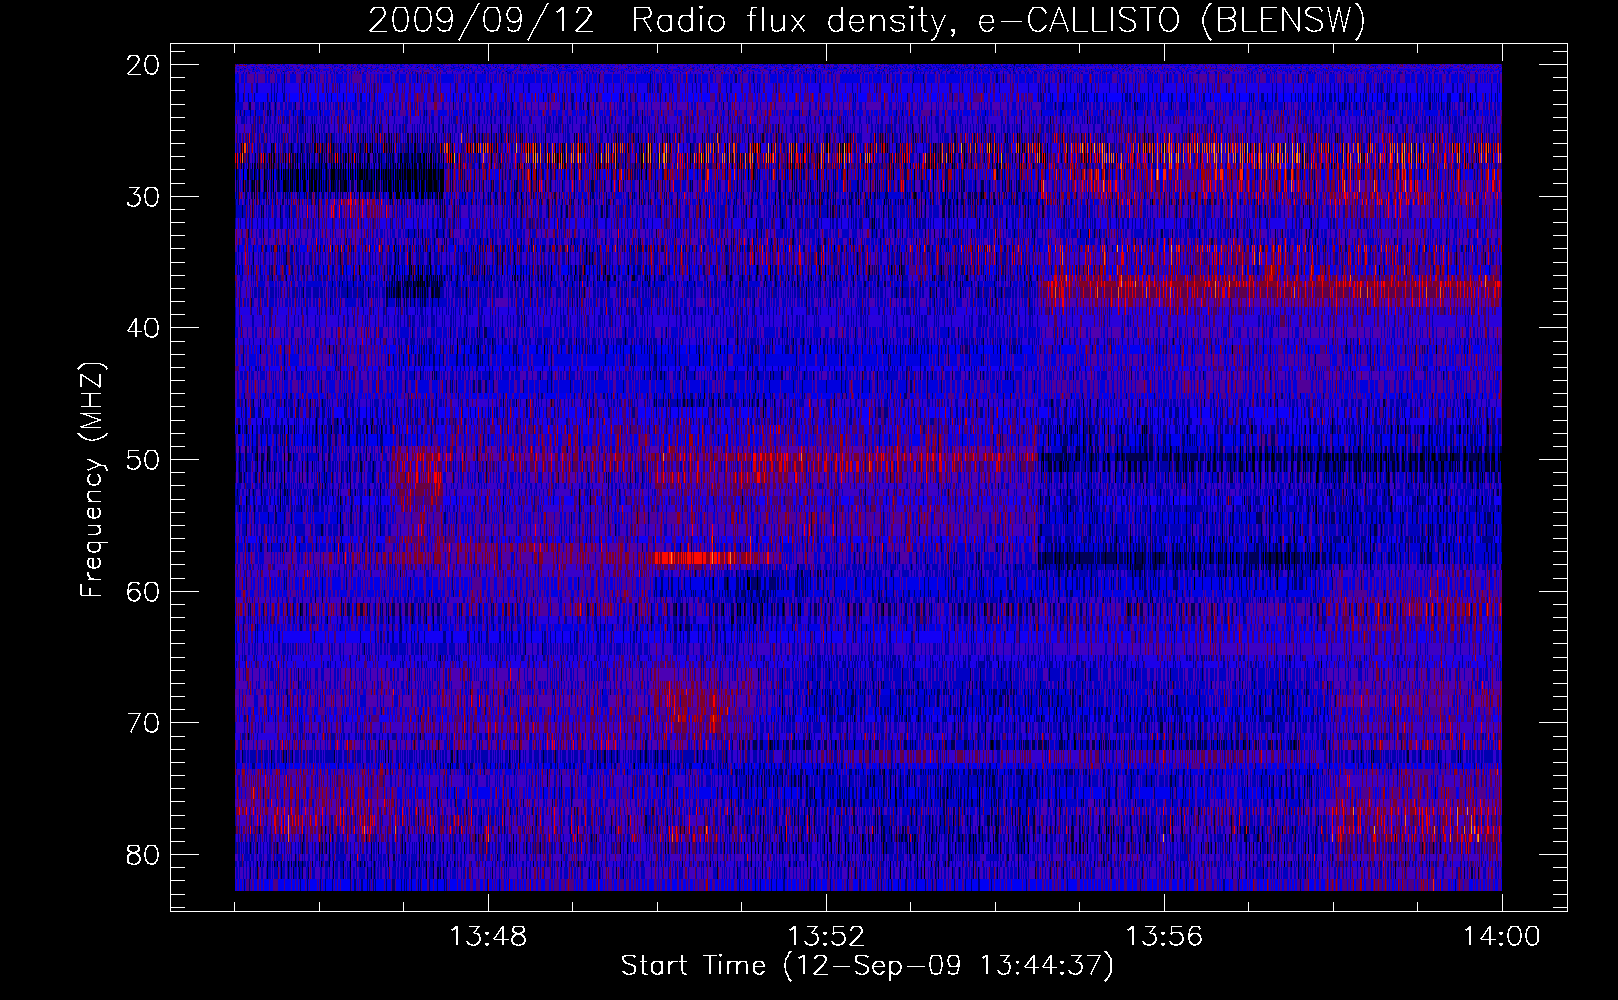The width and height of the screenshot is (1618, 1000).
Task: Select the 'e-CALLISTO (BLENSW)' title text
Action: [1171, 20]
